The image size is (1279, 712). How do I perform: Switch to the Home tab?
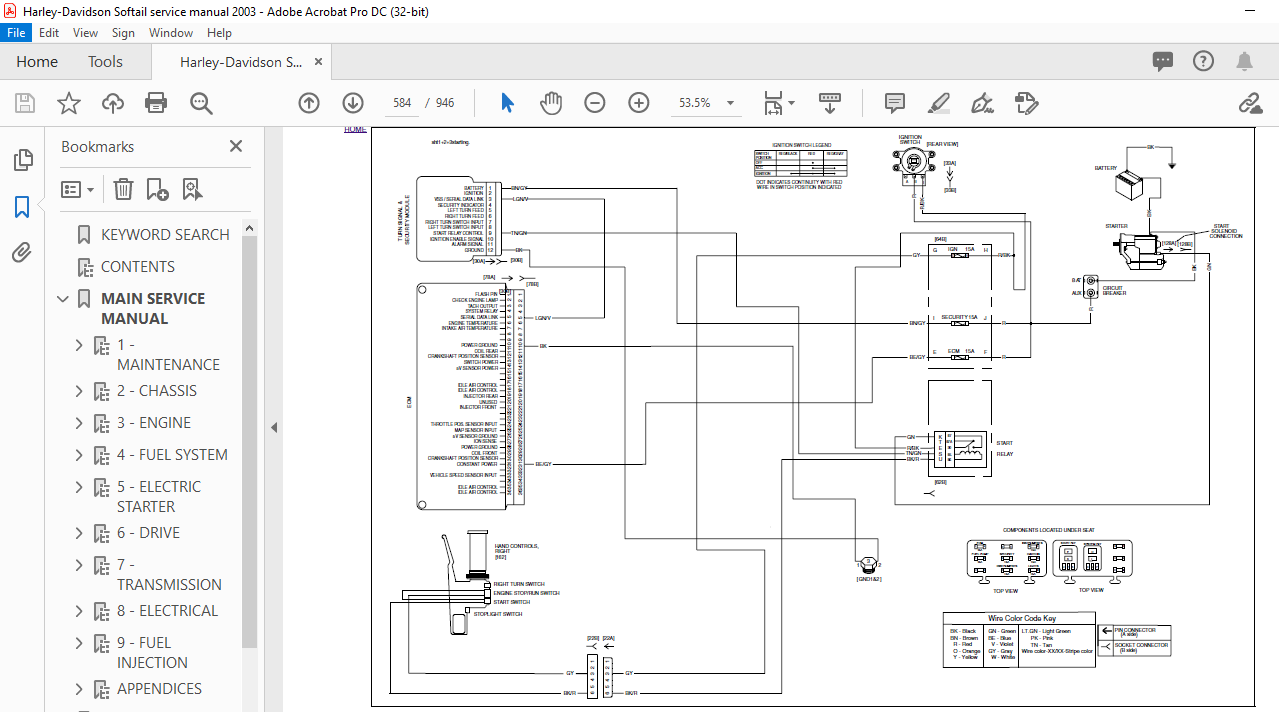tap(37, 62)
